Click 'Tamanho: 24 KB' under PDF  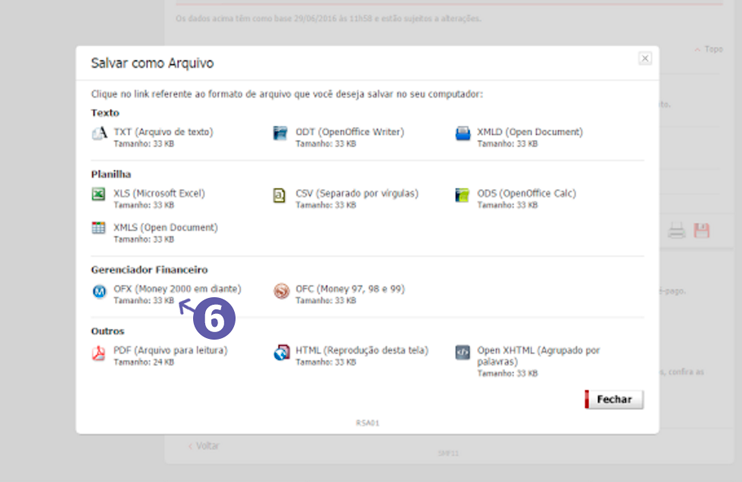pyautogui.click(x=144, y=362)
